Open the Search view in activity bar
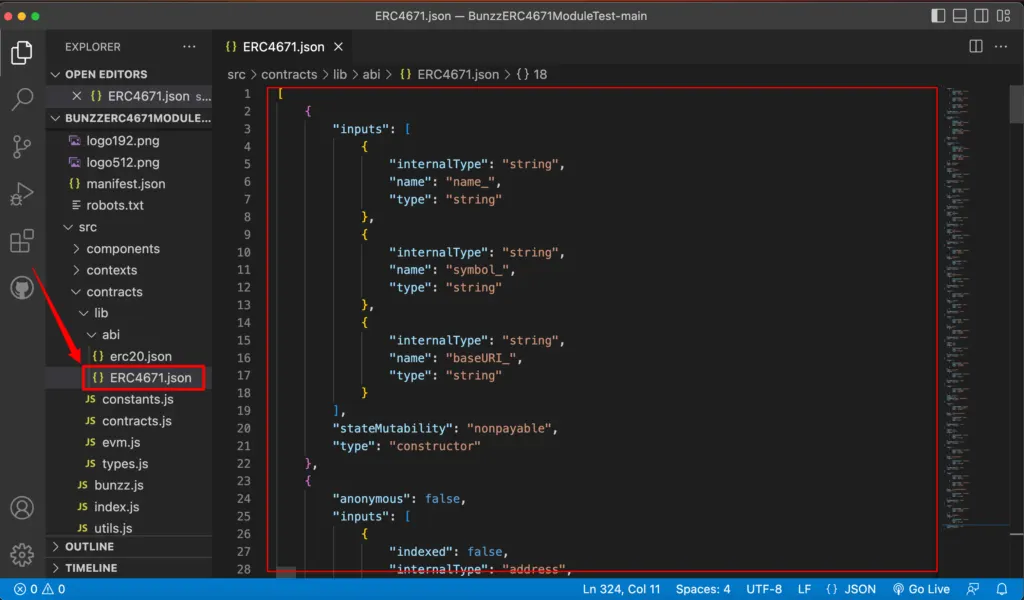1024x600 pixels. click(22, 99)
